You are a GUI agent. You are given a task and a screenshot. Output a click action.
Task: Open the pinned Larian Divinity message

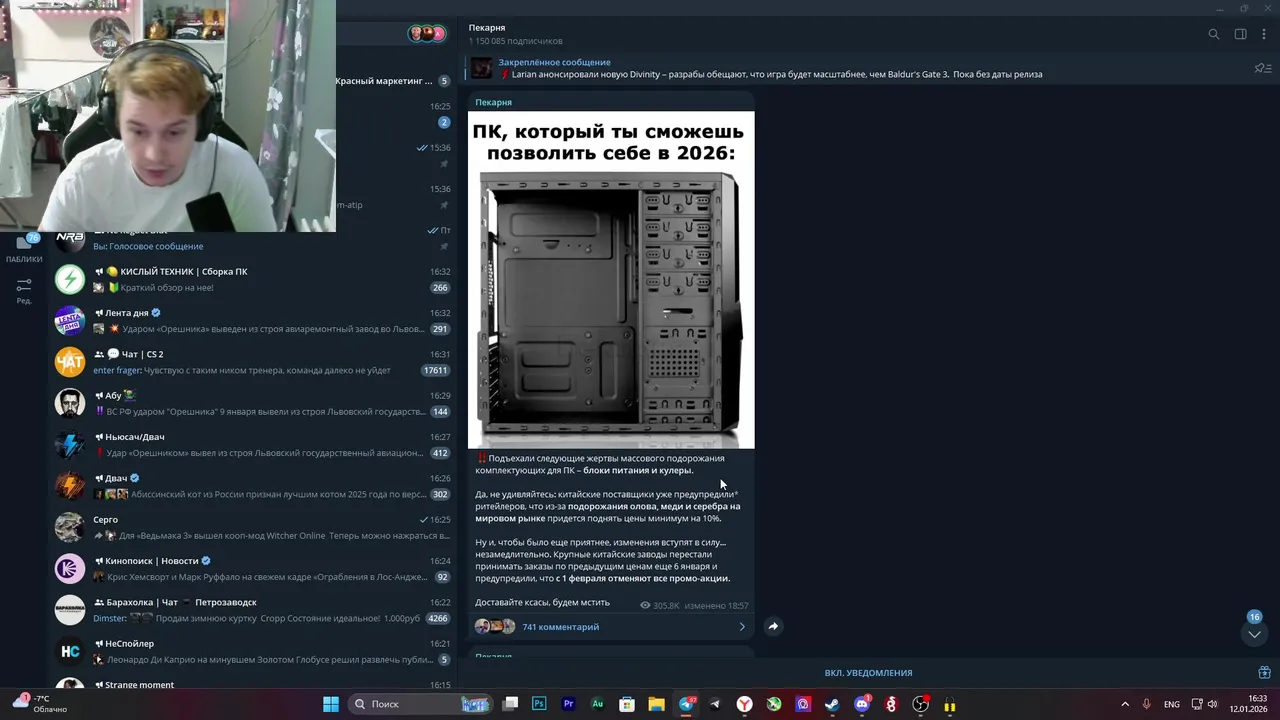770,68
